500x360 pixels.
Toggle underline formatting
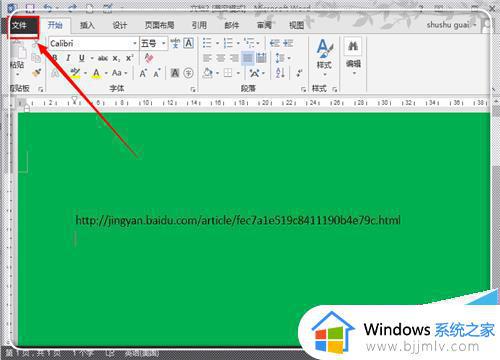coord(82,58)
